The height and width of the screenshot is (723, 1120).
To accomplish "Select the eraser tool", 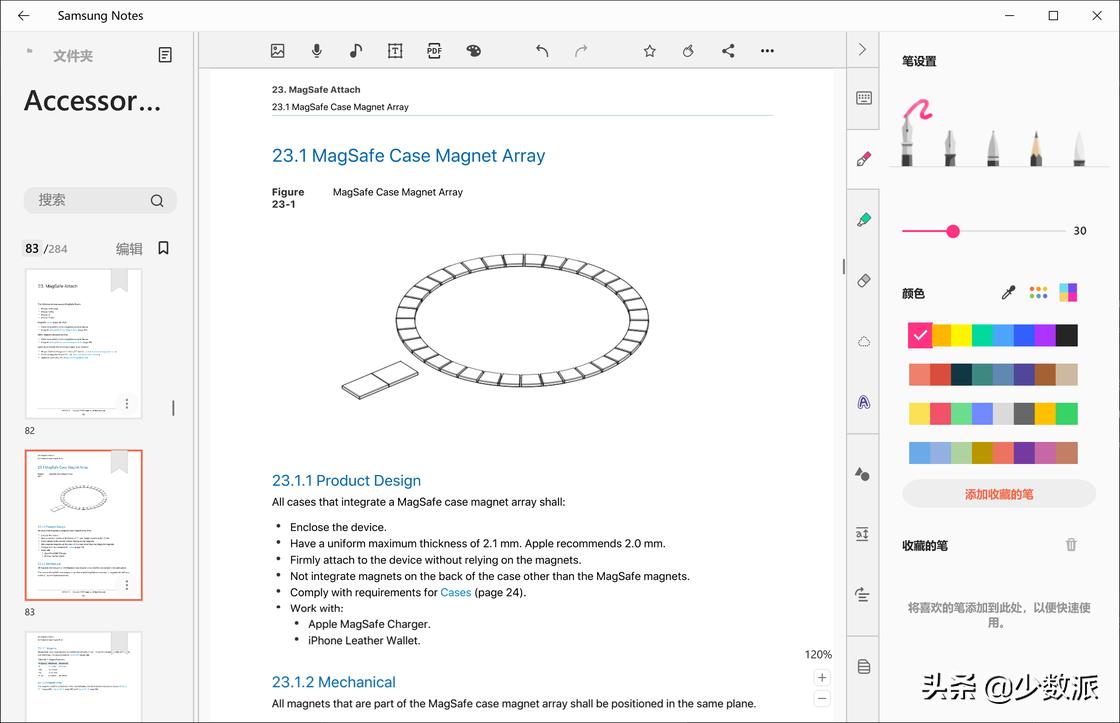I will click(x=864, y=281).
